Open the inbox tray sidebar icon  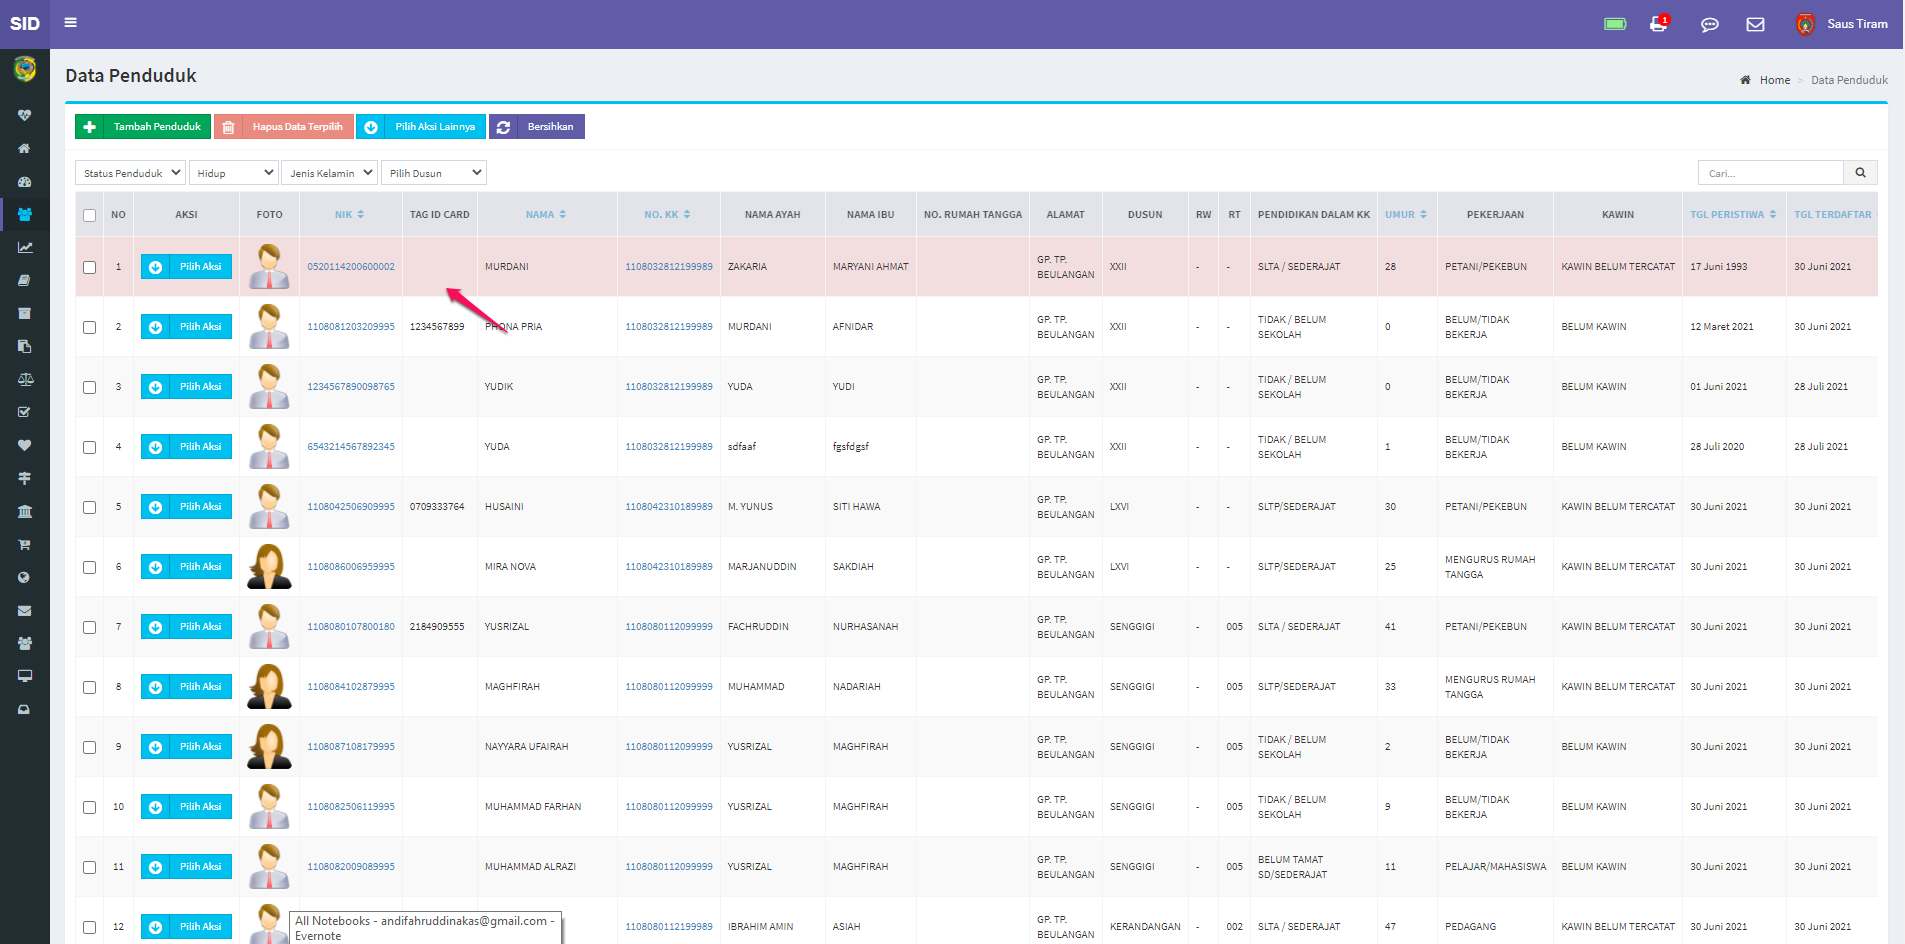pyautogui.click(x=25, y=709)
